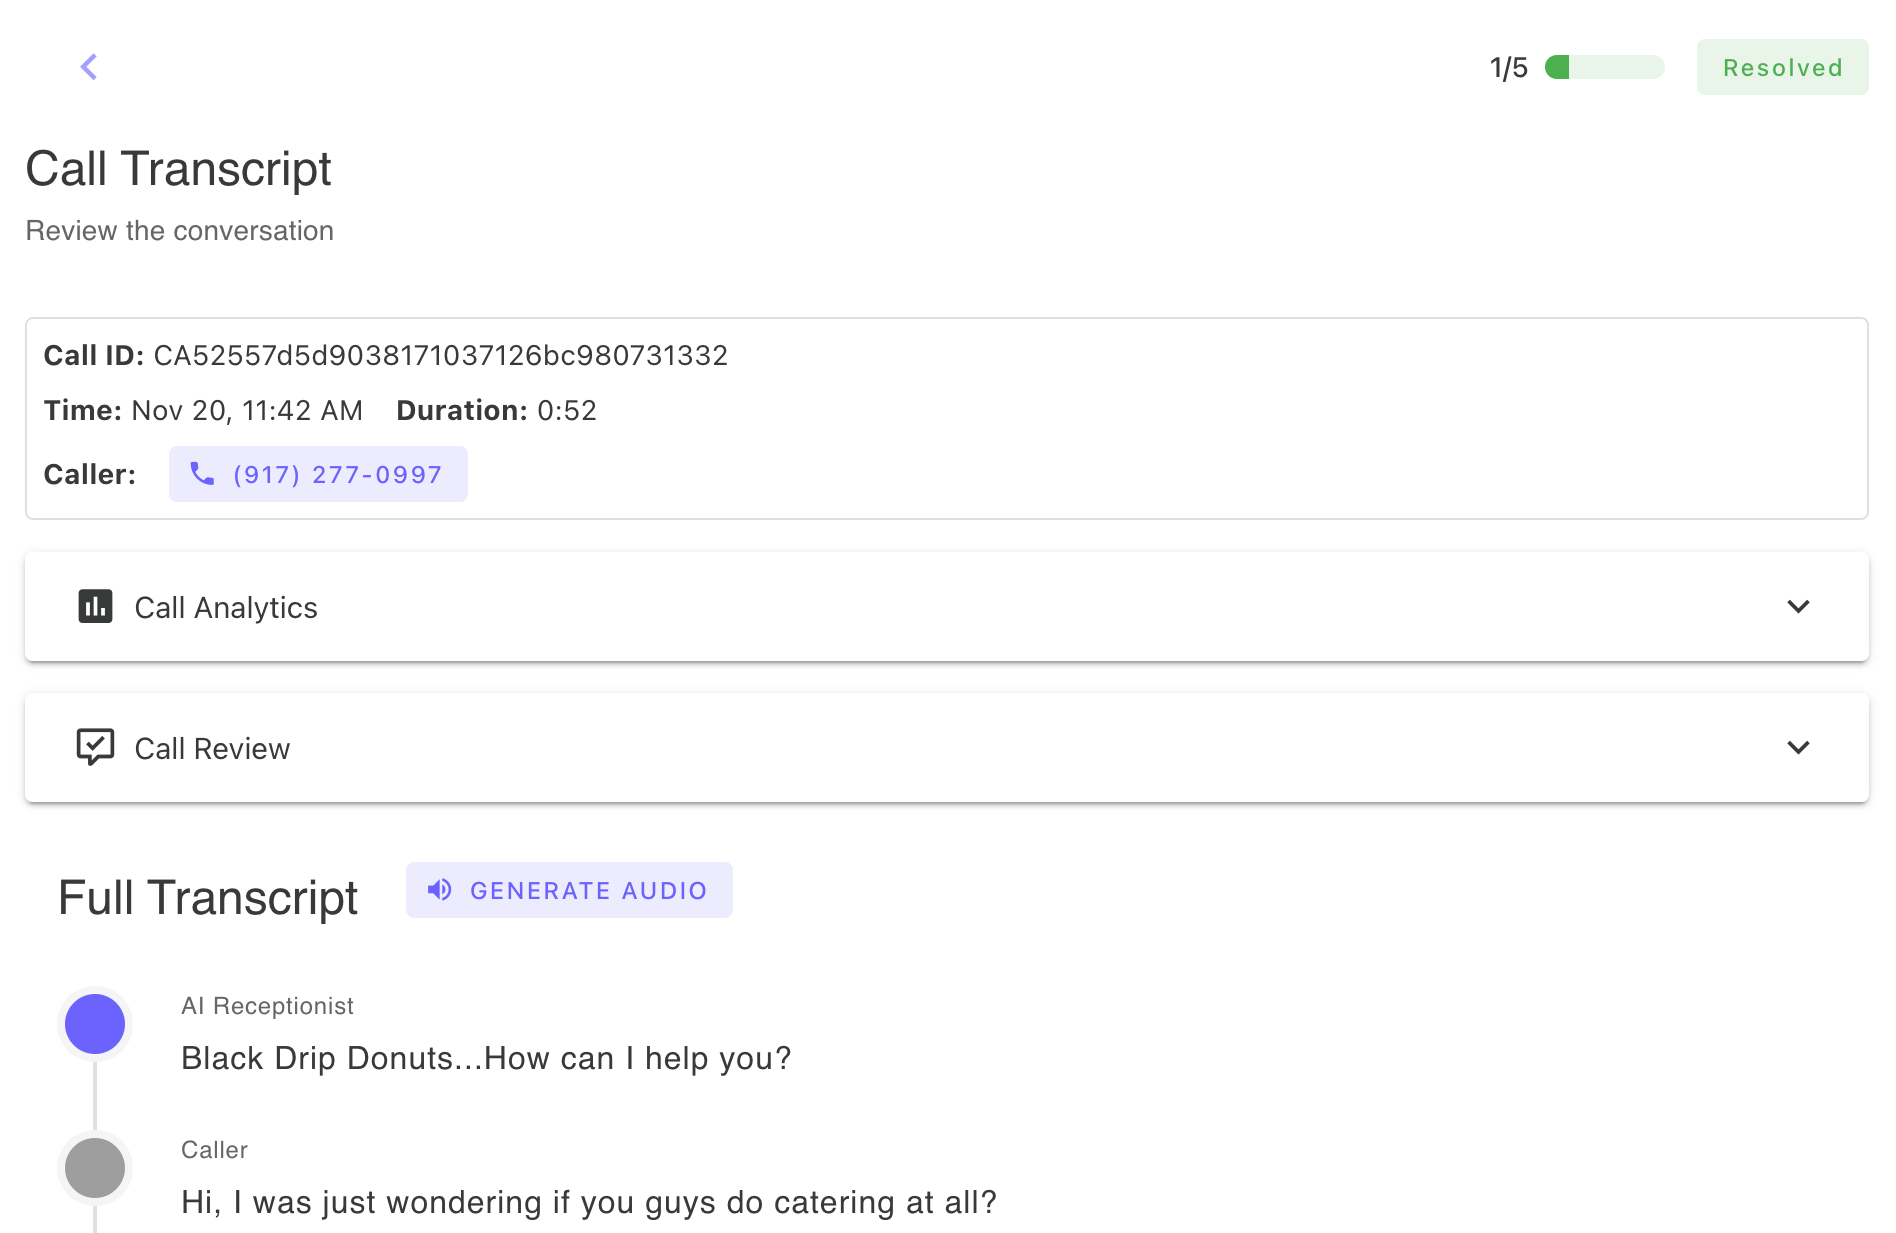Click the bar chart icon beside Call Analytics

[x=95, y=607]
